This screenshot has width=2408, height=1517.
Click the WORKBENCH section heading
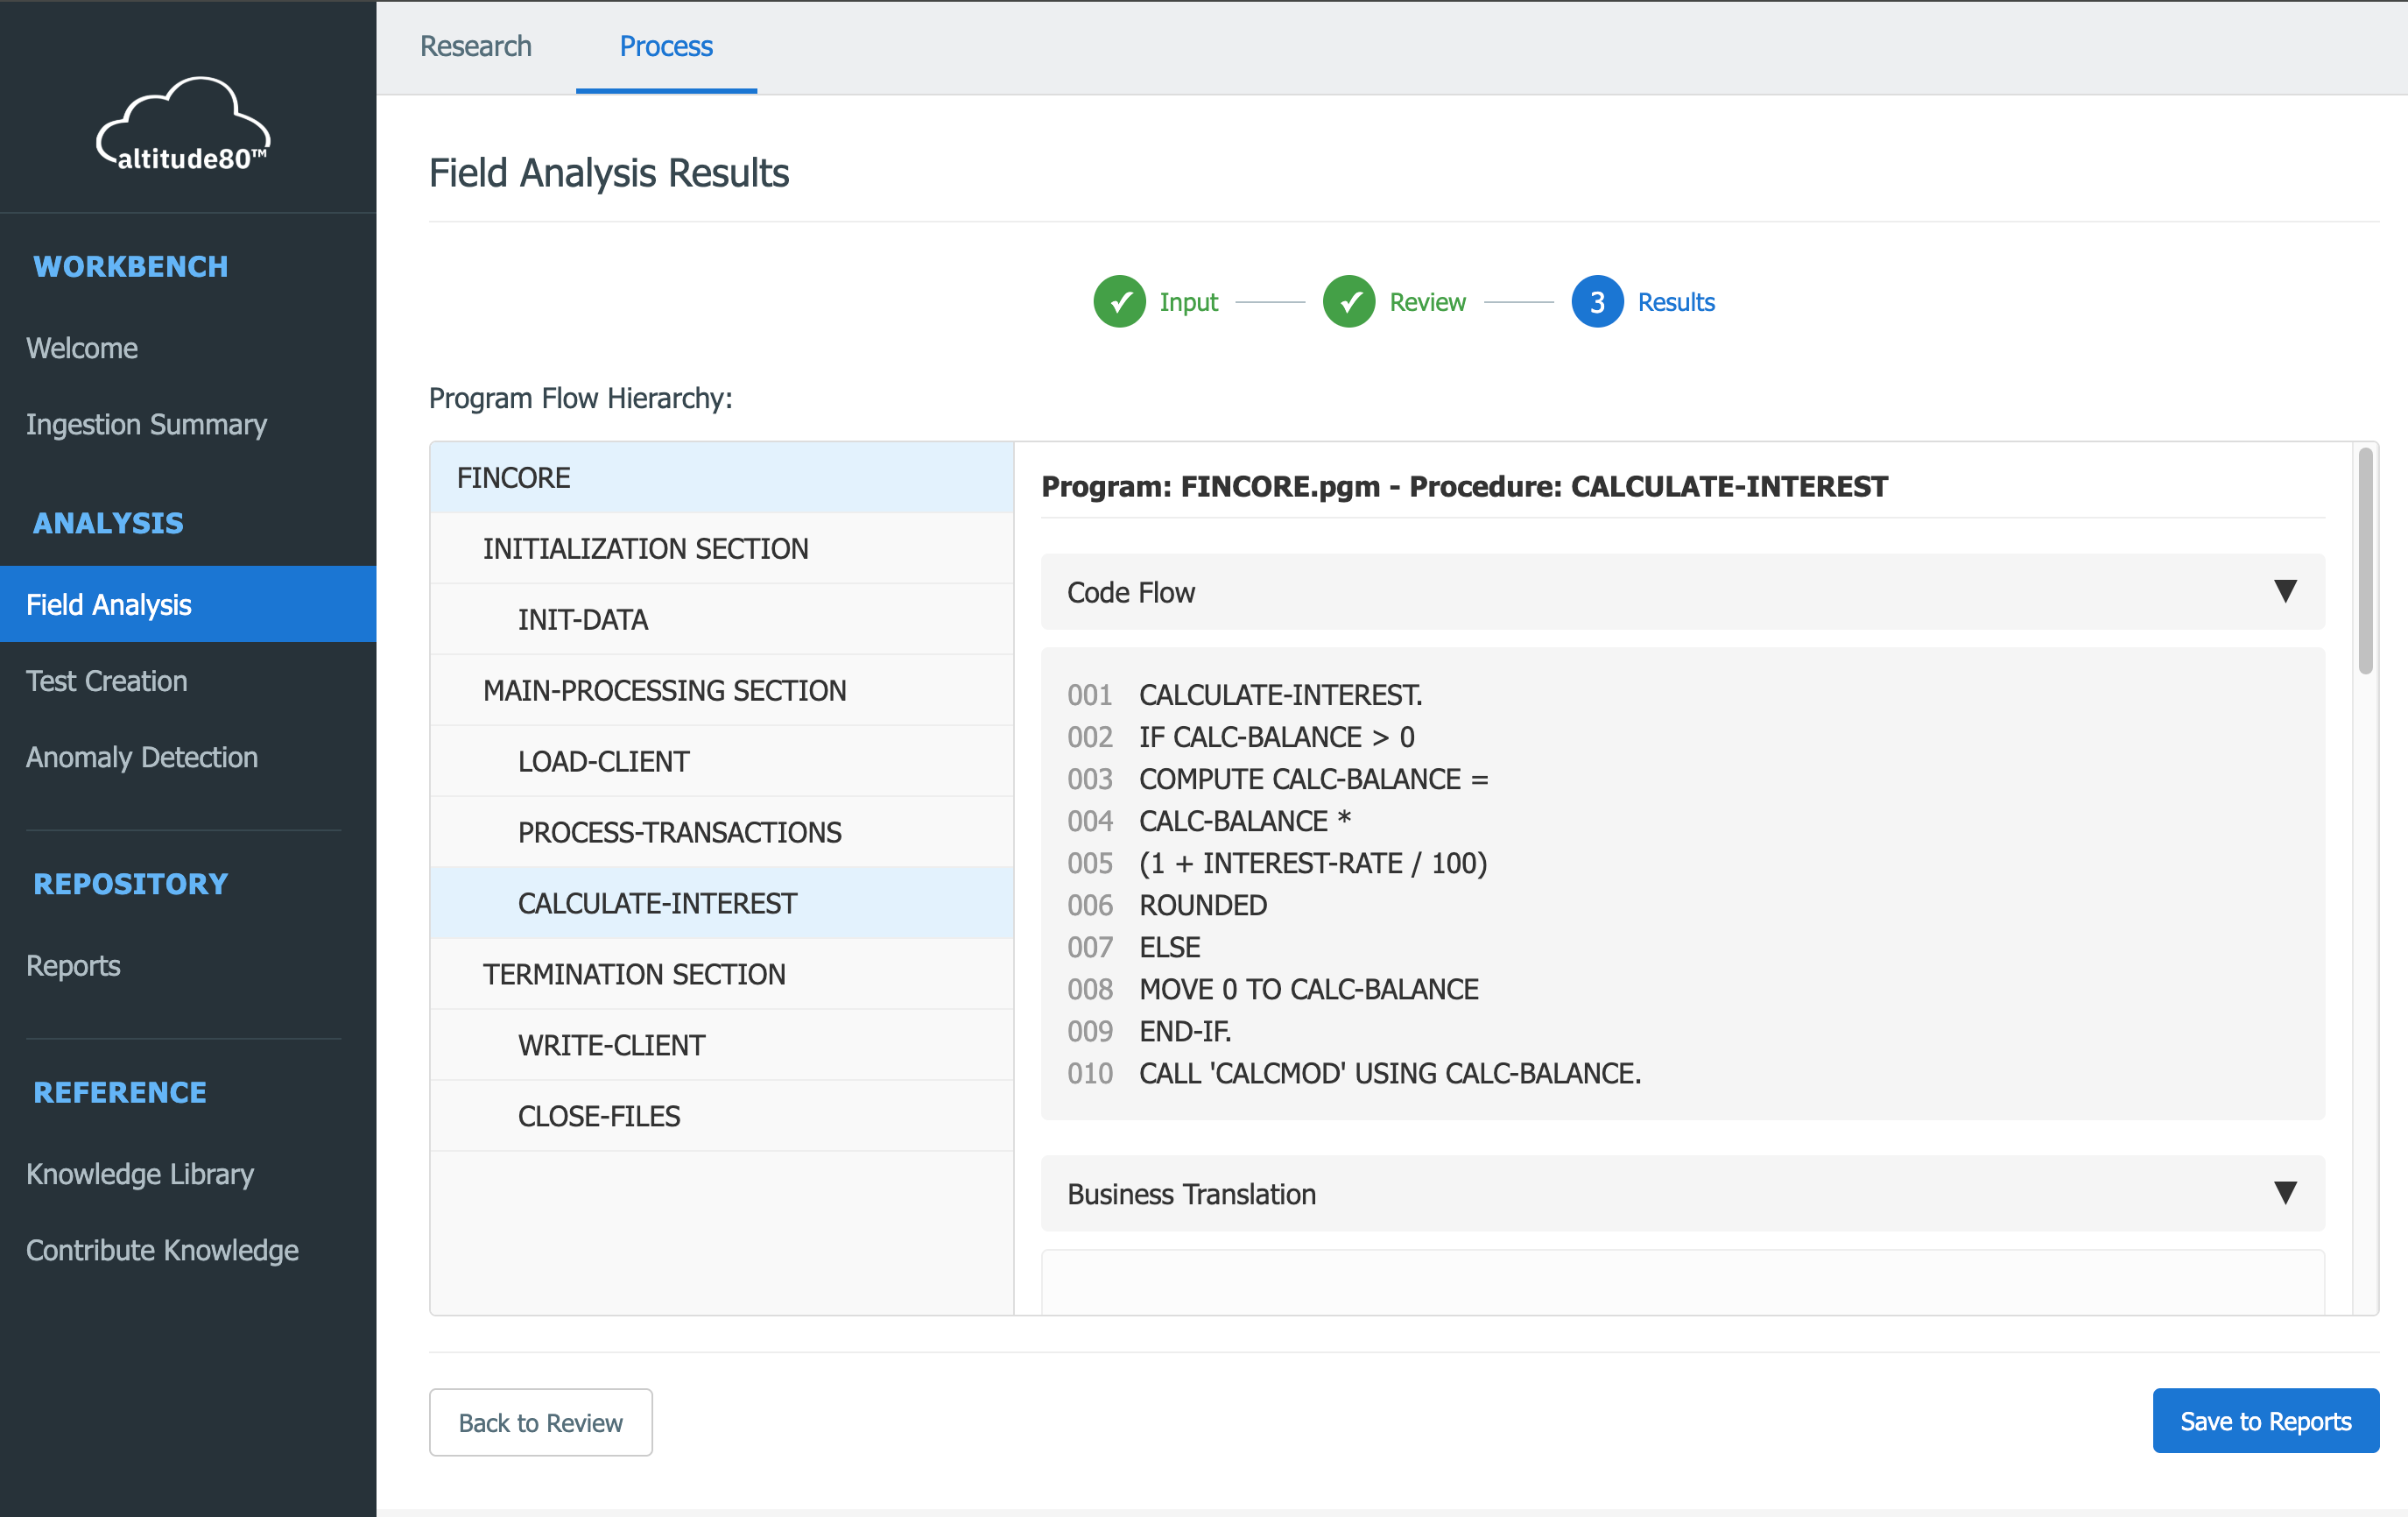pyautogui.click(x=131, y=267)
